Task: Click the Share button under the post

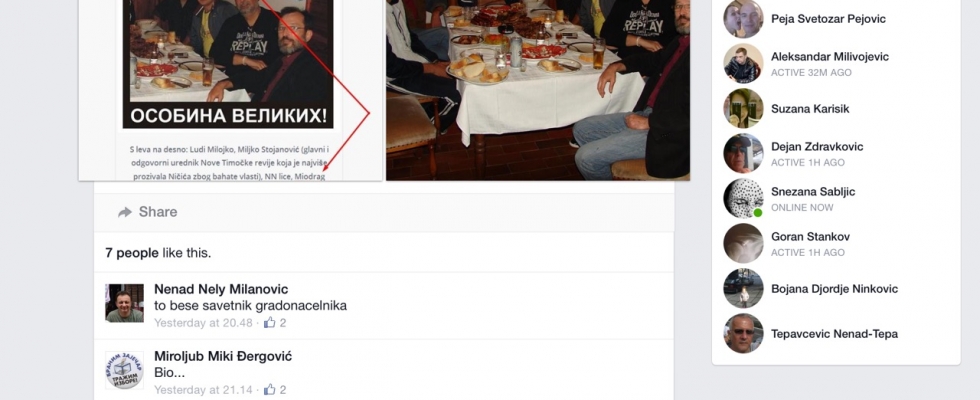Action: coord(148,212)
